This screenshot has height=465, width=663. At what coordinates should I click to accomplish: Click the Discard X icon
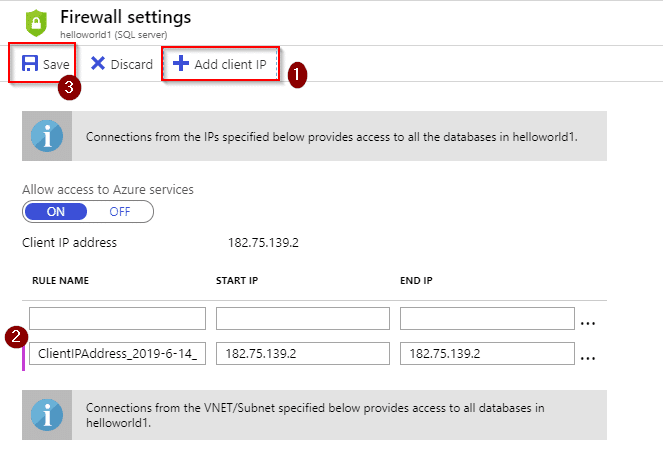click(x=98, y=63)
